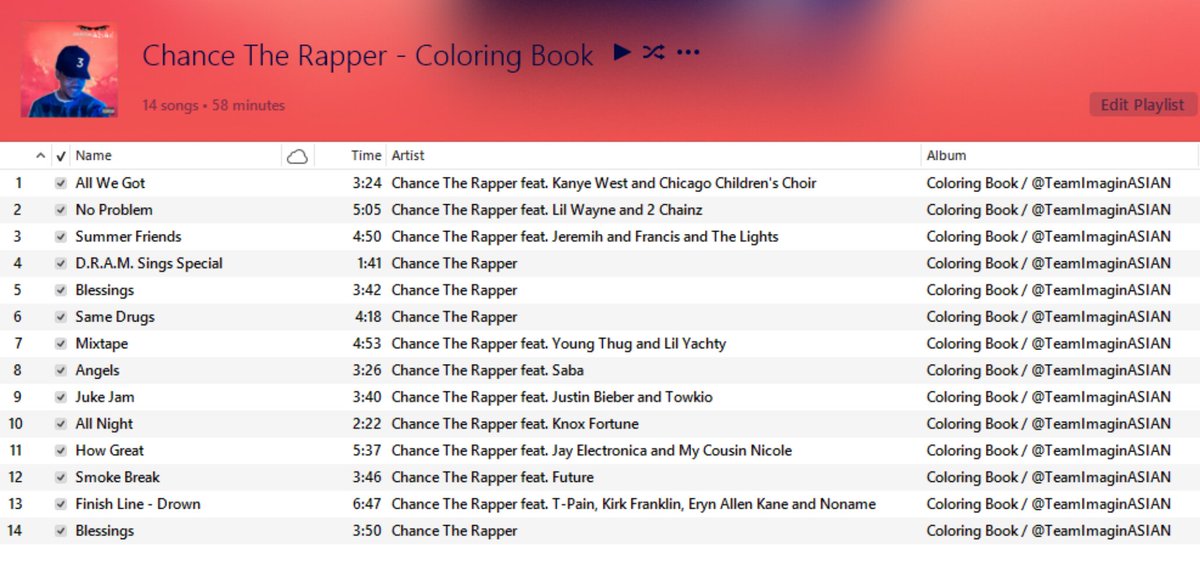Uncheck the All Night checkbox
1200x570 pixels.
61,425
